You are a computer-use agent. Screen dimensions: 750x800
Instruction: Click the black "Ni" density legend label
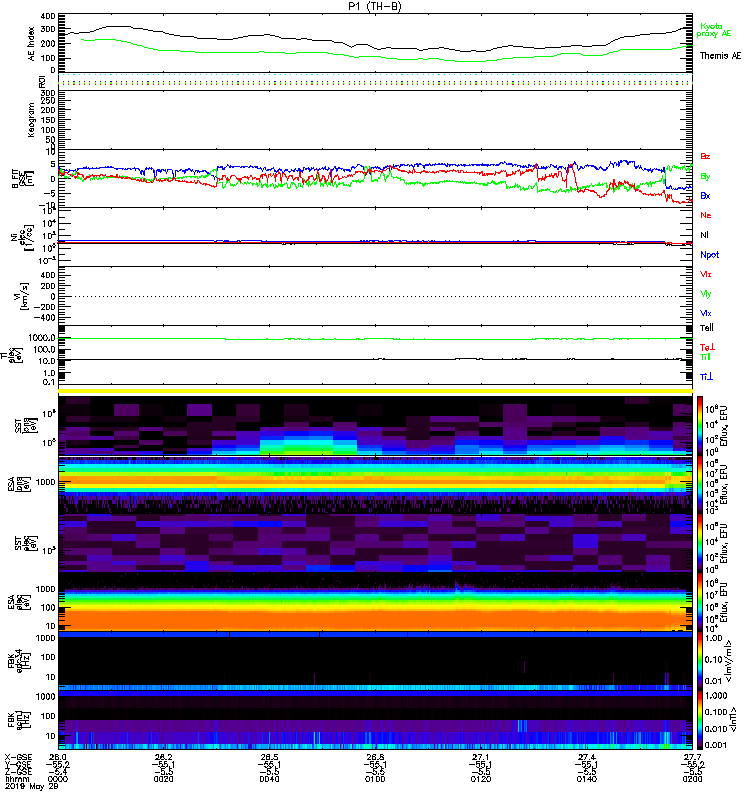[704, 235]
